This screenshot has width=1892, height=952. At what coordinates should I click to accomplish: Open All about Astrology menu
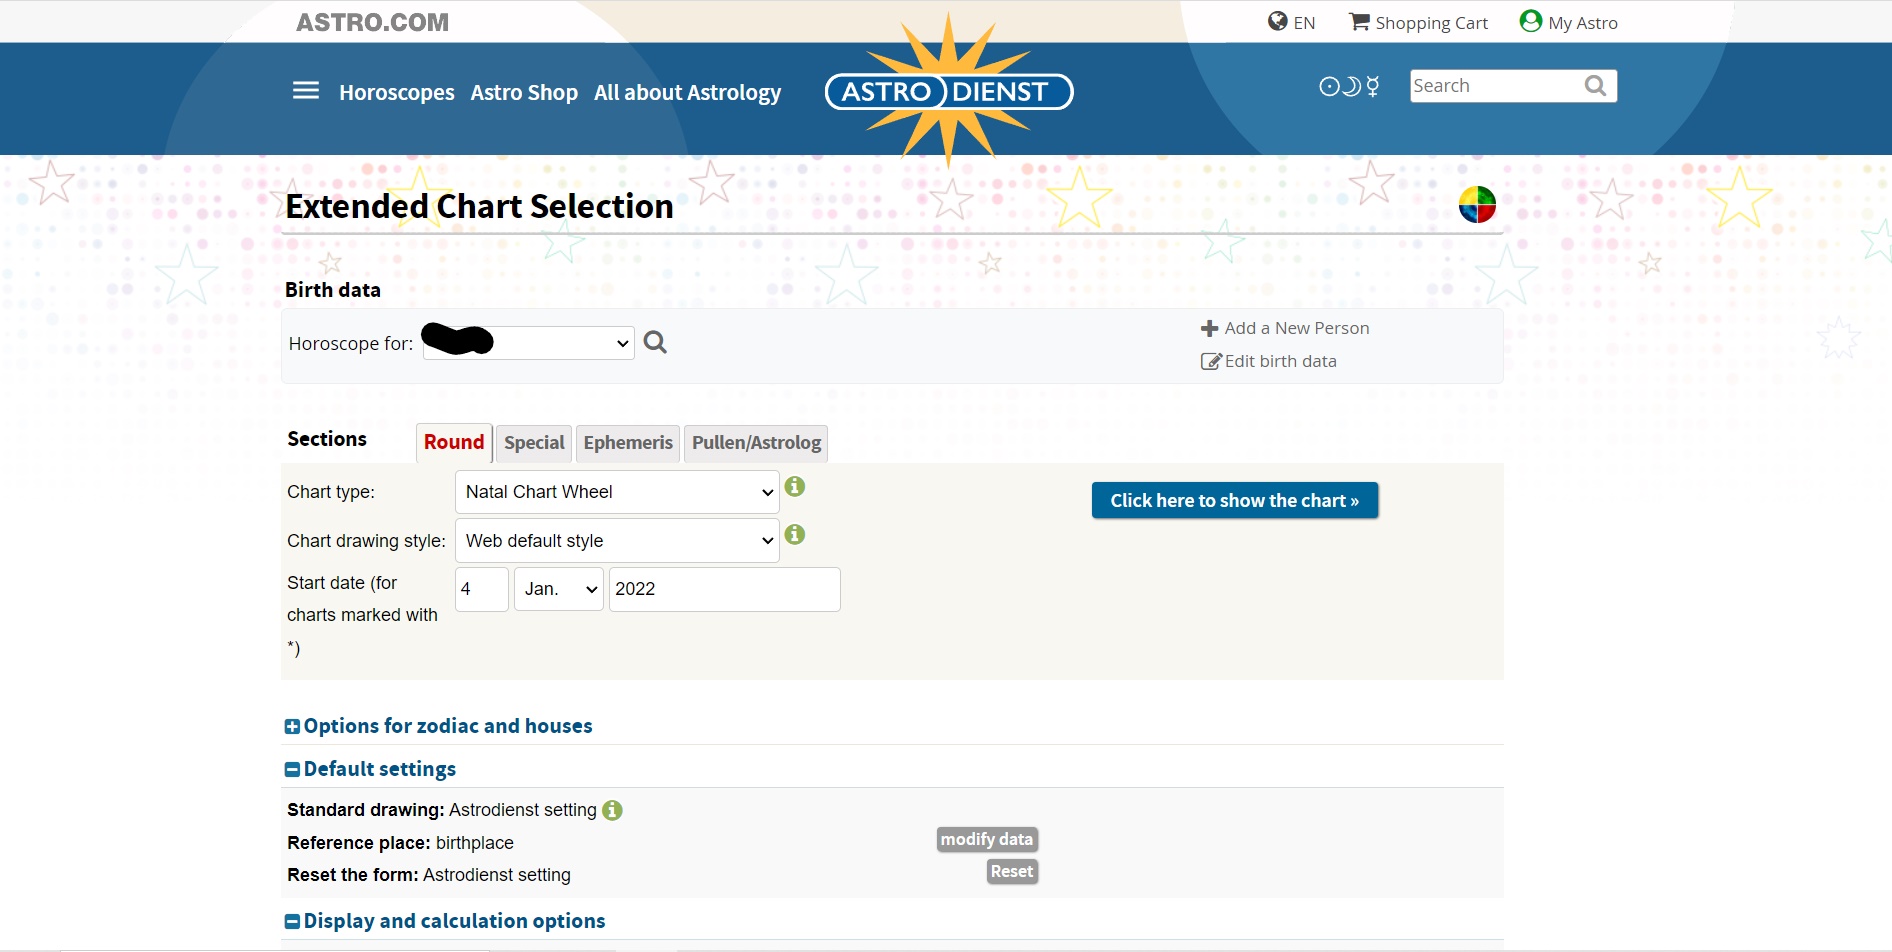[688, 92]
